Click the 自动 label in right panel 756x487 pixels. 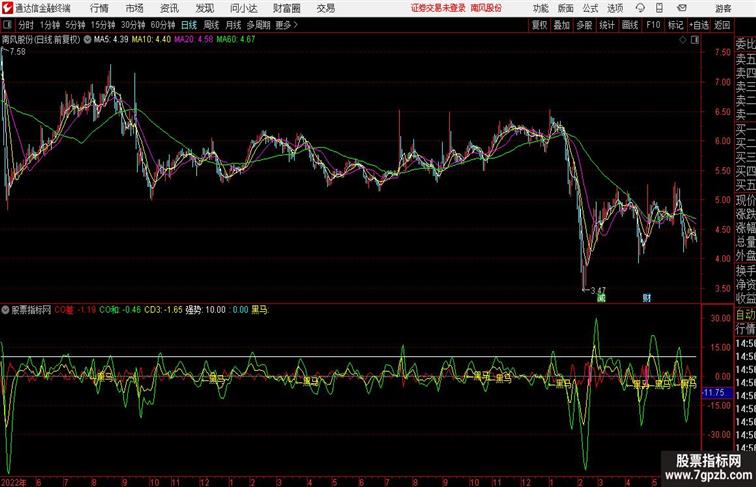[x=745, y=315]
